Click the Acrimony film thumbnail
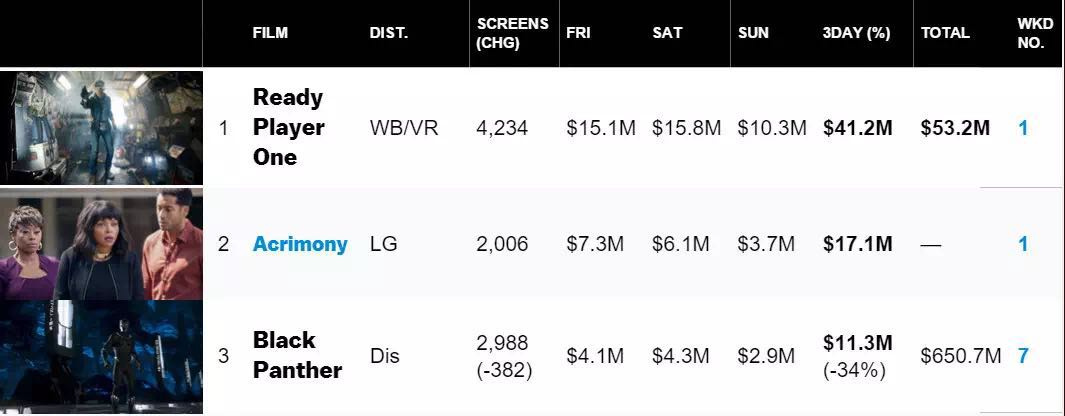 point(101,243)
